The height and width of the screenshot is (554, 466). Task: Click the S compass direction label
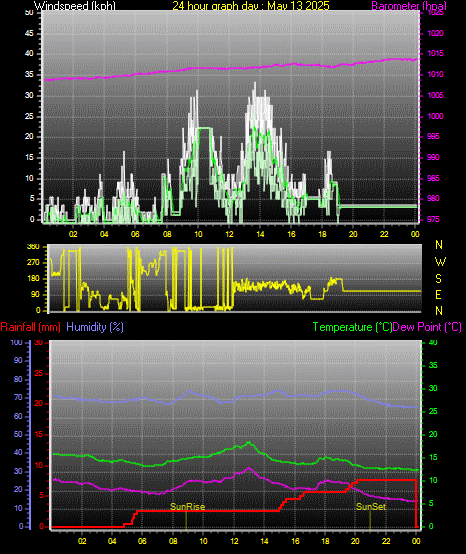click(438, 279)
